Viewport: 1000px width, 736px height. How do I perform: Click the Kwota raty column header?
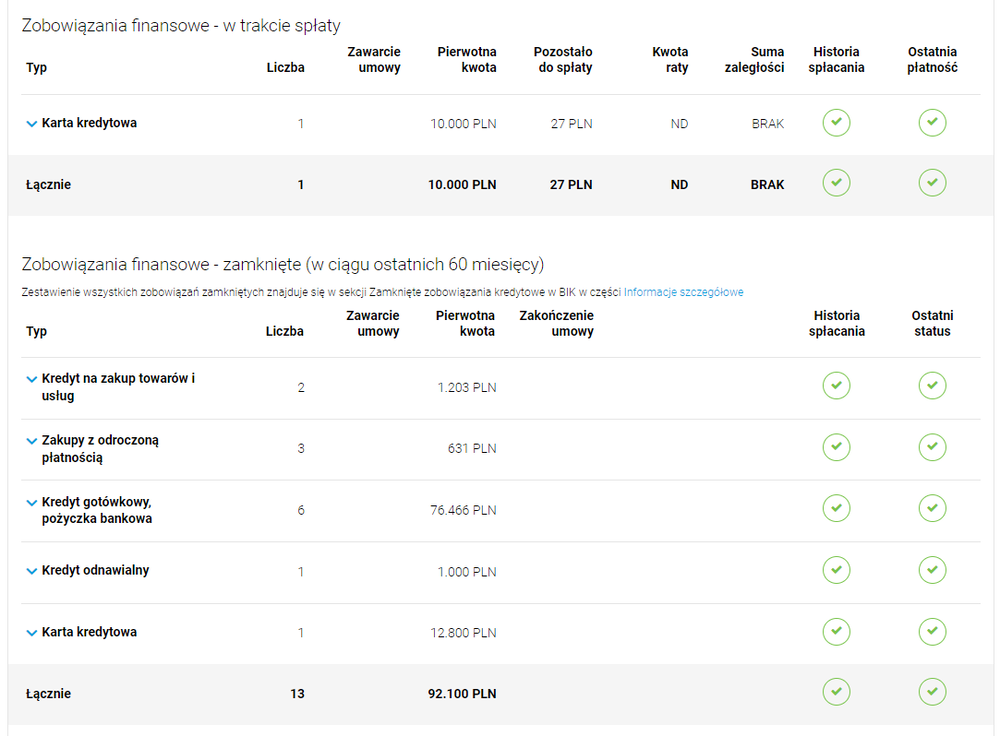click(670, 59)
